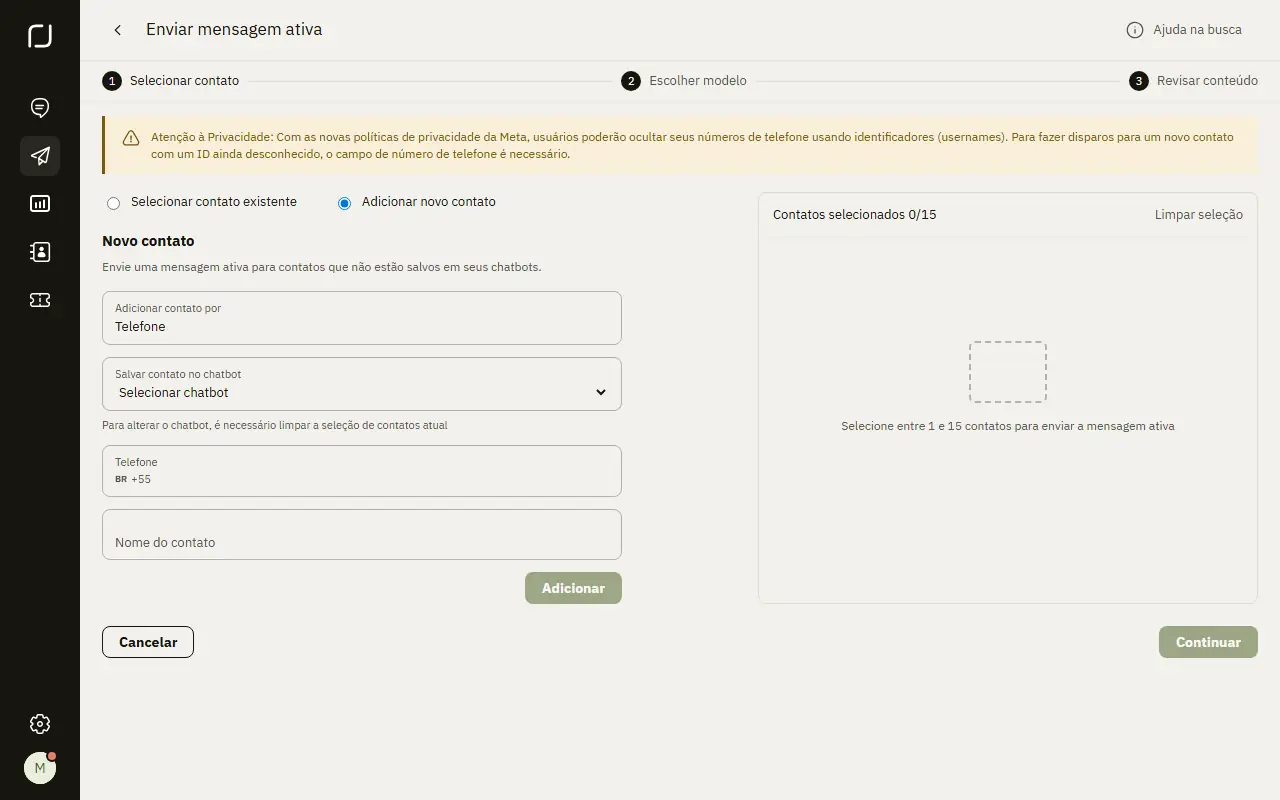Click the 'Novo contato' heading

pos(148,241)
